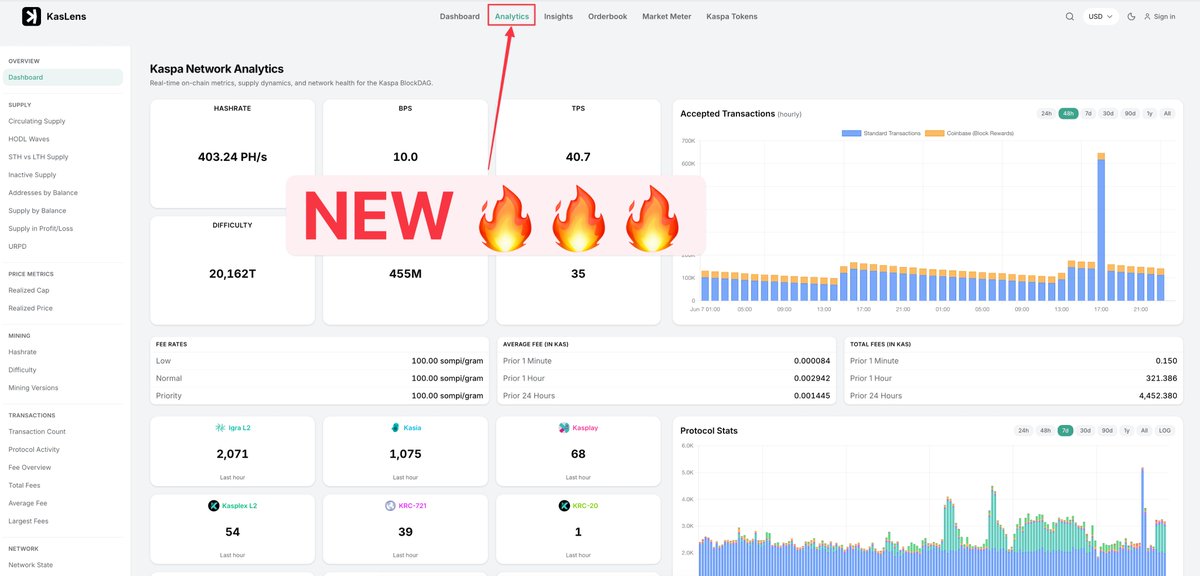Toggle LOG scale on Protocol Stats
Image resolution: width=1200 pixels, height=576 pixels.
coord(1165,430)
